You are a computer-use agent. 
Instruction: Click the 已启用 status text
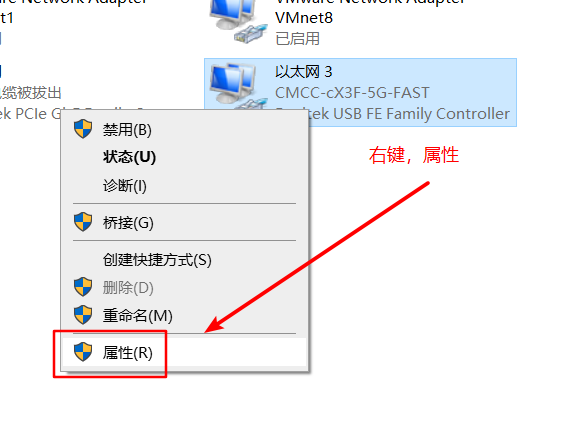click(x=297, y=38)
